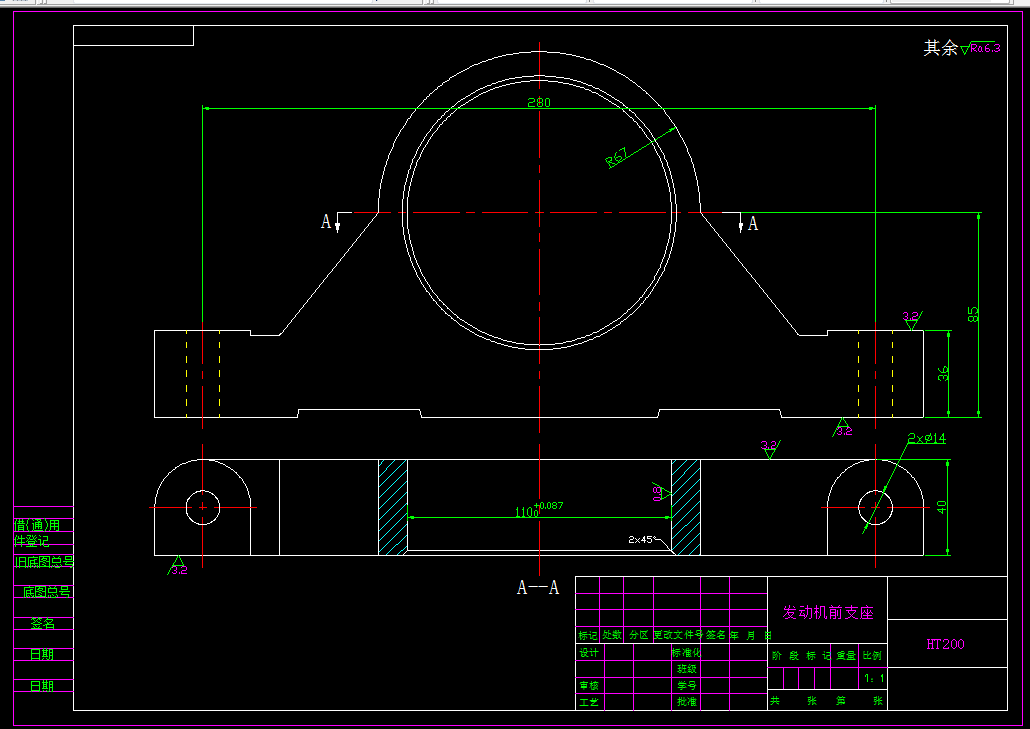Select the HT200 material text
Screen dimensions: 1030x729
tap(945, 644)
